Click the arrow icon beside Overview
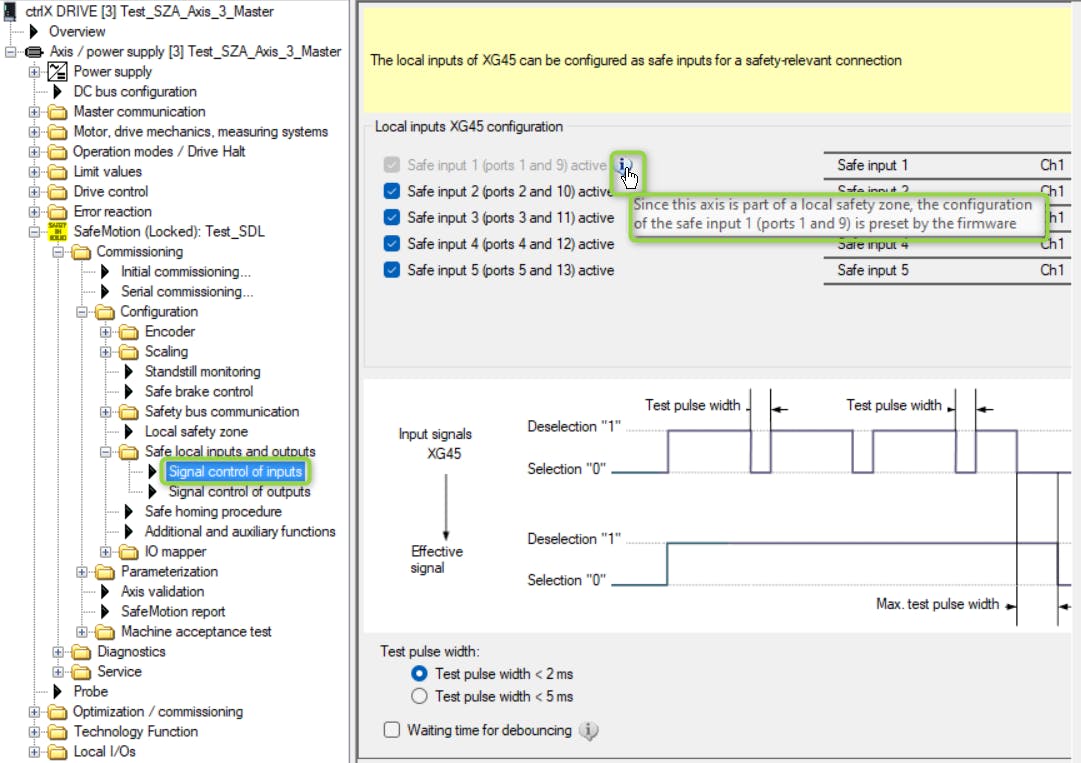 (x=34, y=32)
